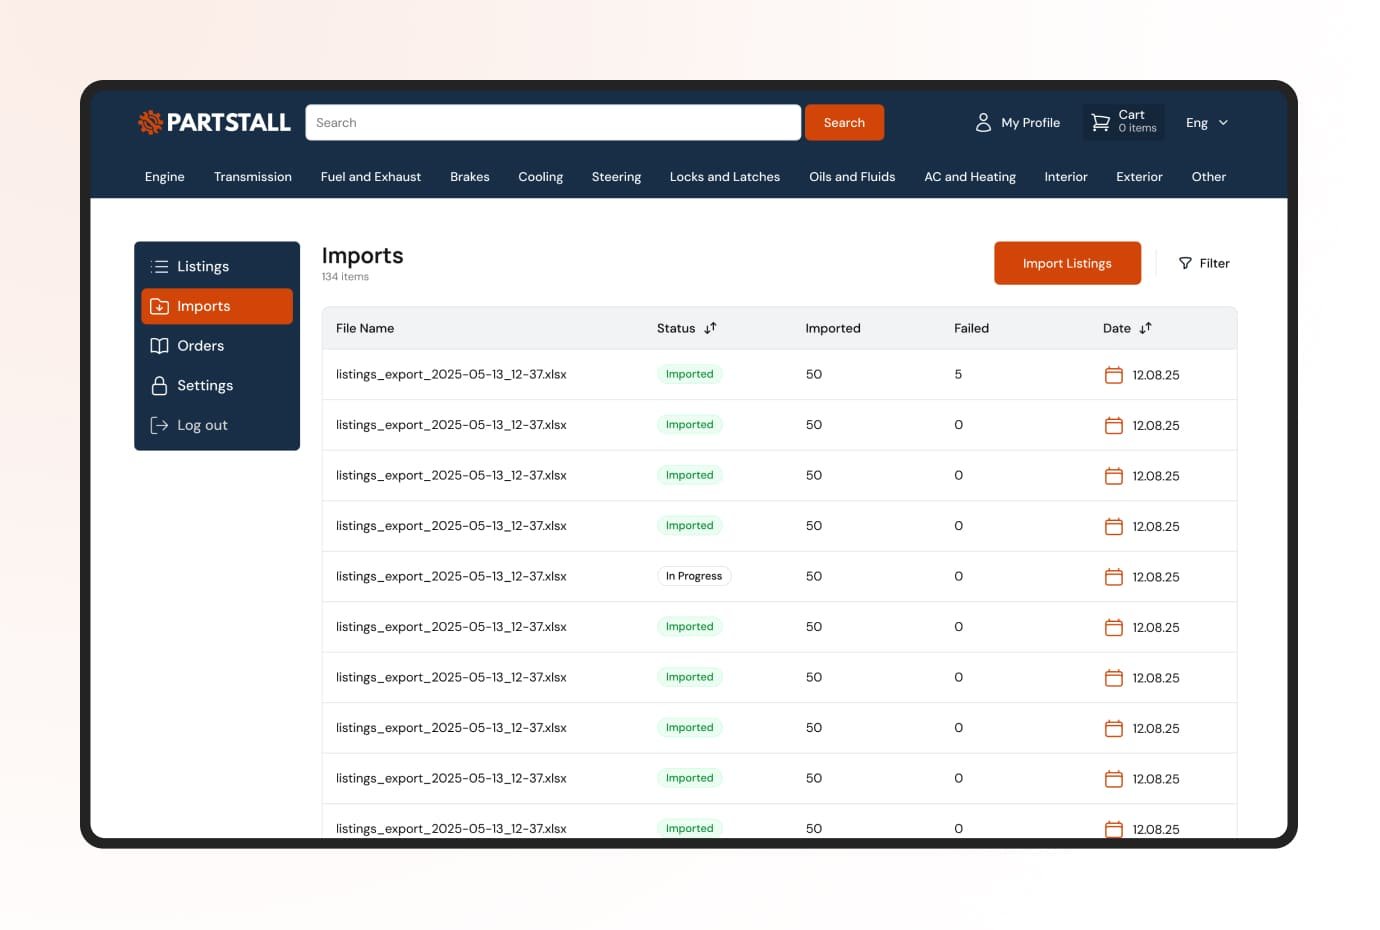Open the Transmission category
This screenshot has height=930, width=1380.
click(x=253, y=177)
